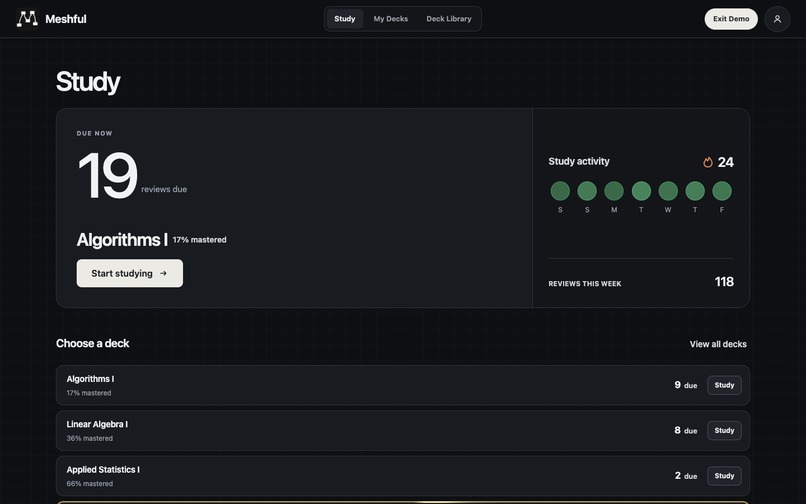
Task: Click the Friday activity dot
Action: coord(722,191)
